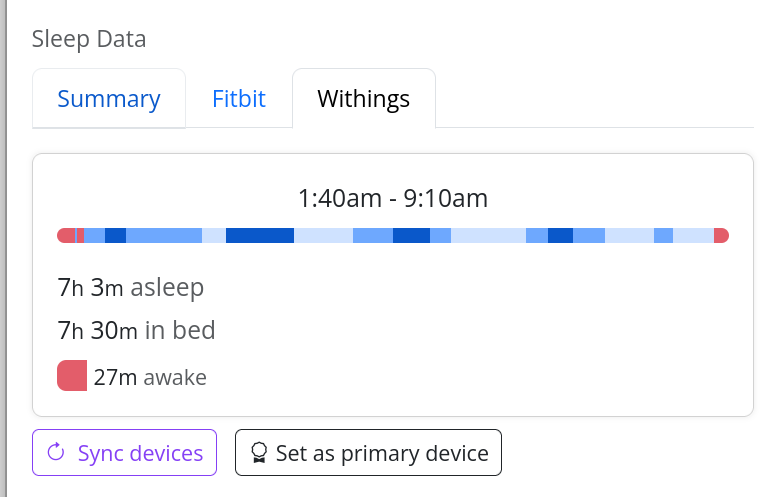Click the 7h 30m in bed stat
Viewport: 764px width, 497px height.
137,330
